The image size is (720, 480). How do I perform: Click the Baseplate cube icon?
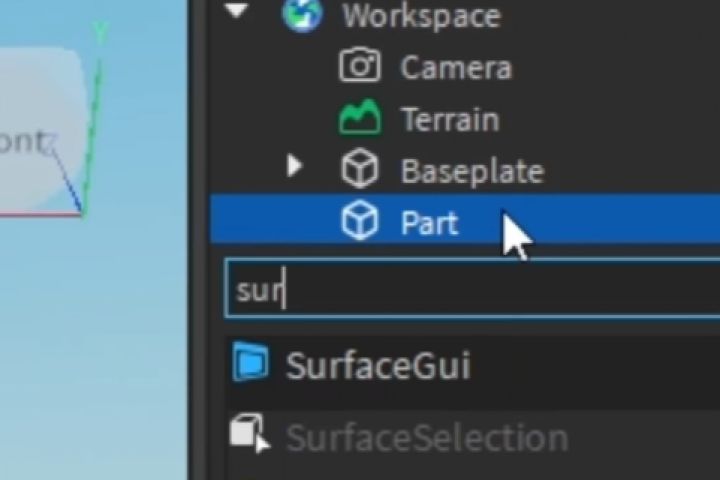[x=360, y=170]
